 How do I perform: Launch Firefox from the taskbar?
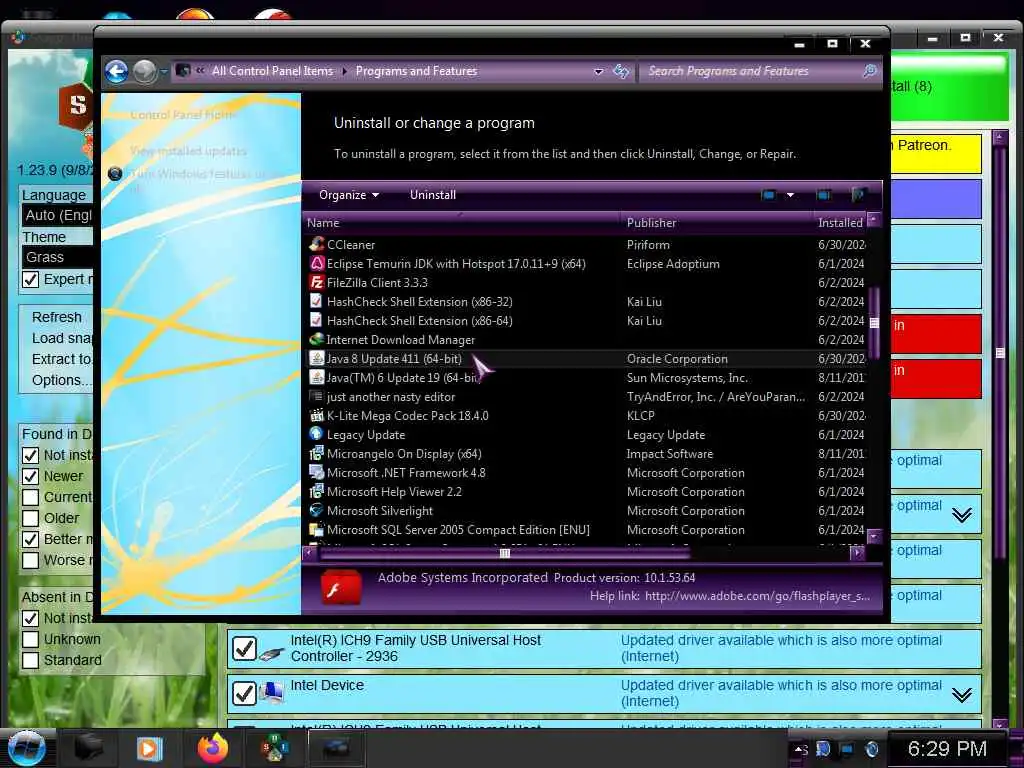coord(213,748)
